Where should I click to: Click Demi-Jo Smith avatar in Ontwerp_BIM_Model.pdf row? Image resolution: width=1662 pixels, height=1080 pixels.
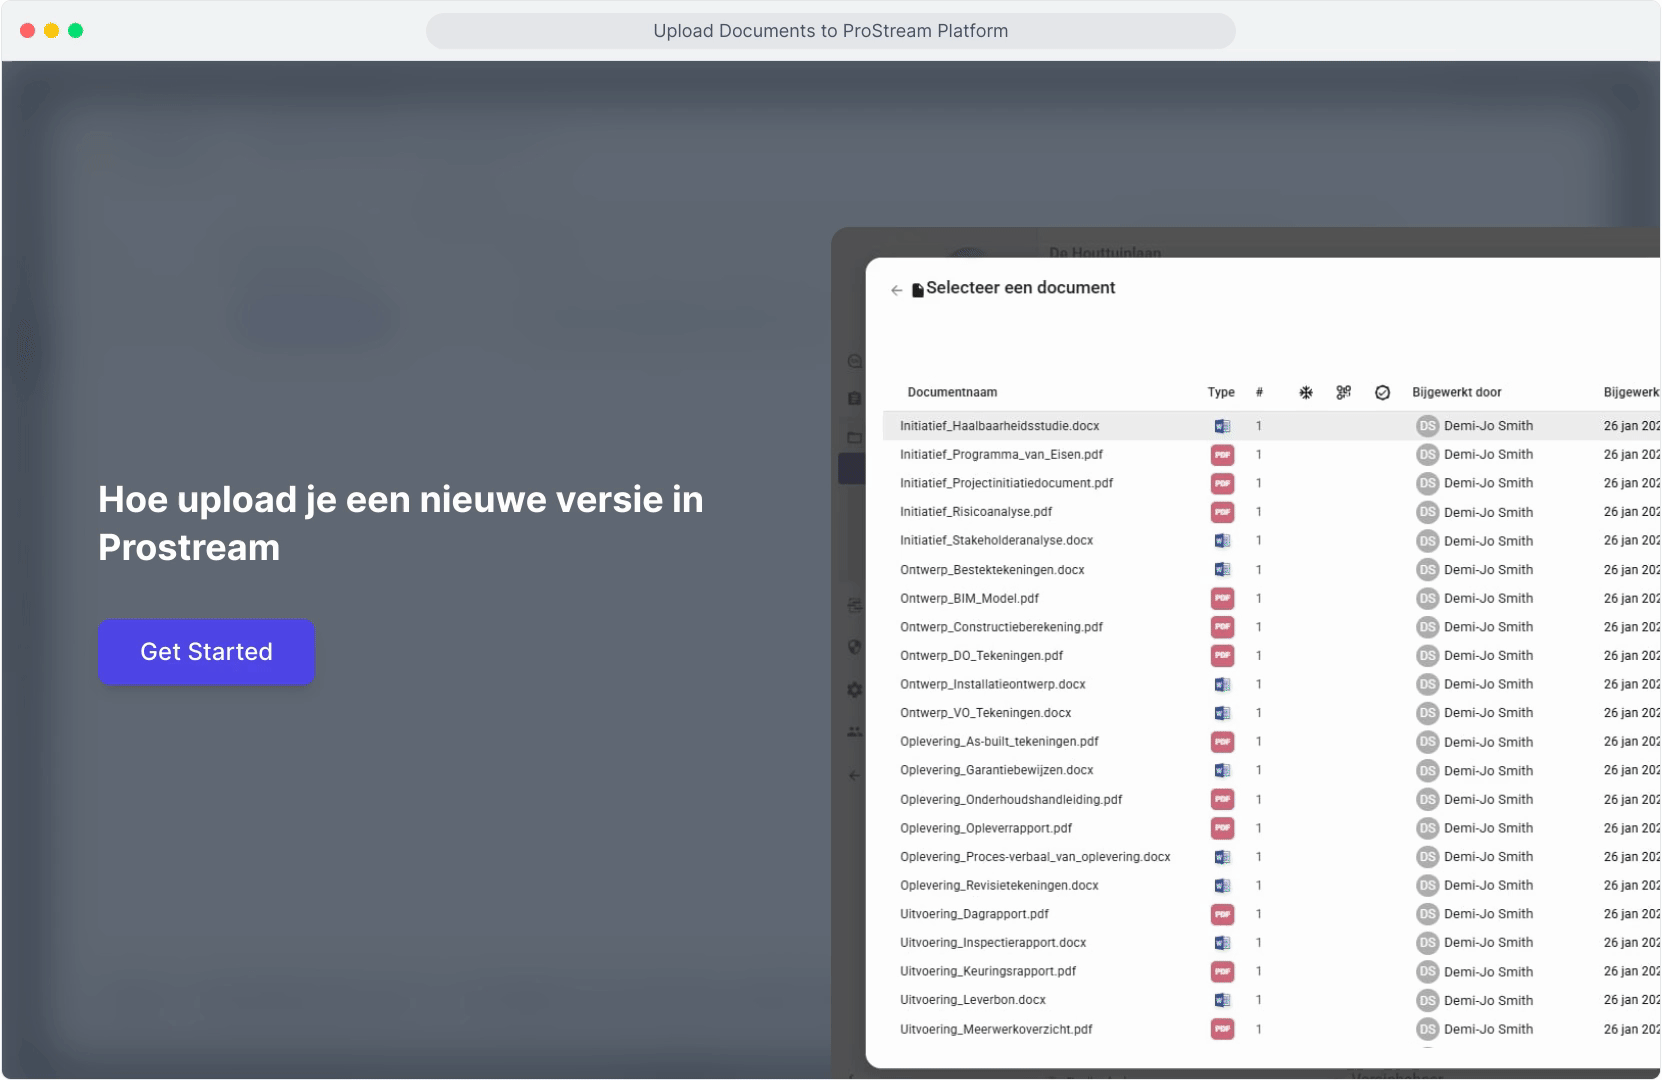coord(1427,598)
